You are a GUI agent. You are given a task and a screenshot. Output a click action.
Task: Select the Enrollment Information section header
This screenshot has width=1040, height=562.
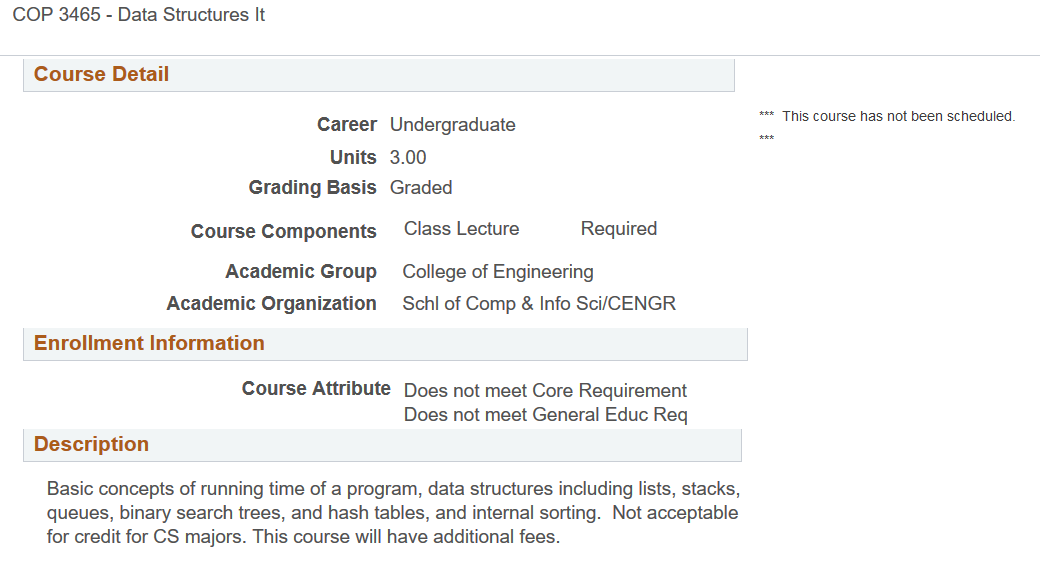(149, 344)
